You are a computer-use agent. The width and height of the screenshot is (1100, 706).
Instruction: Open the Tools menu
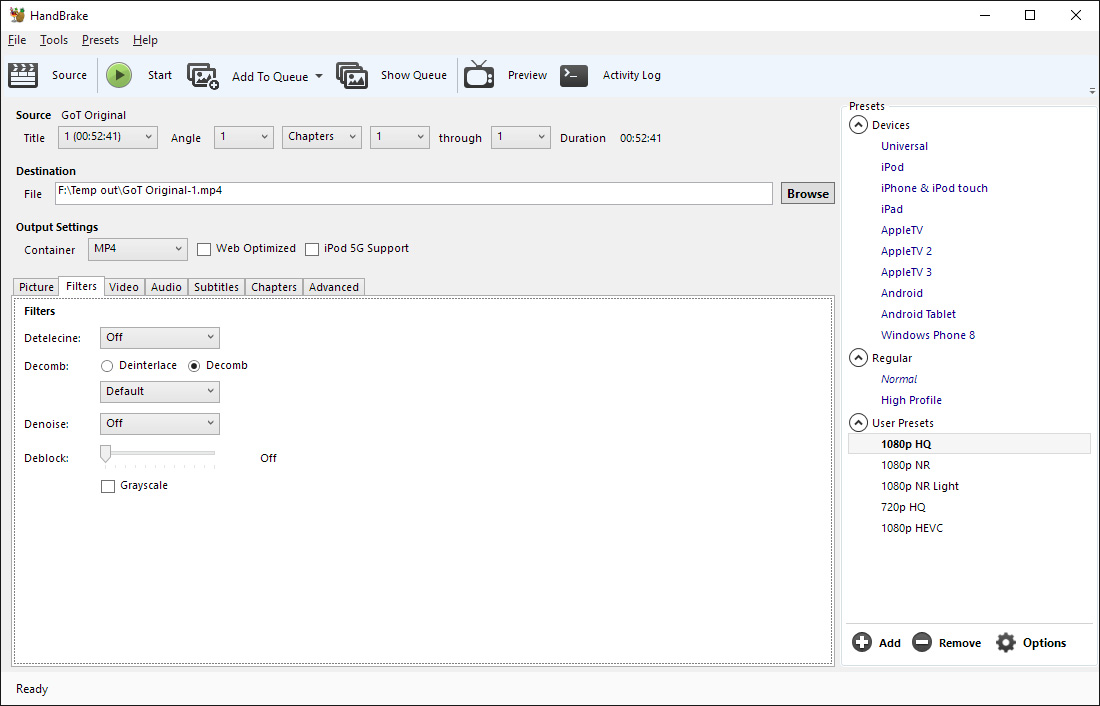54,40
